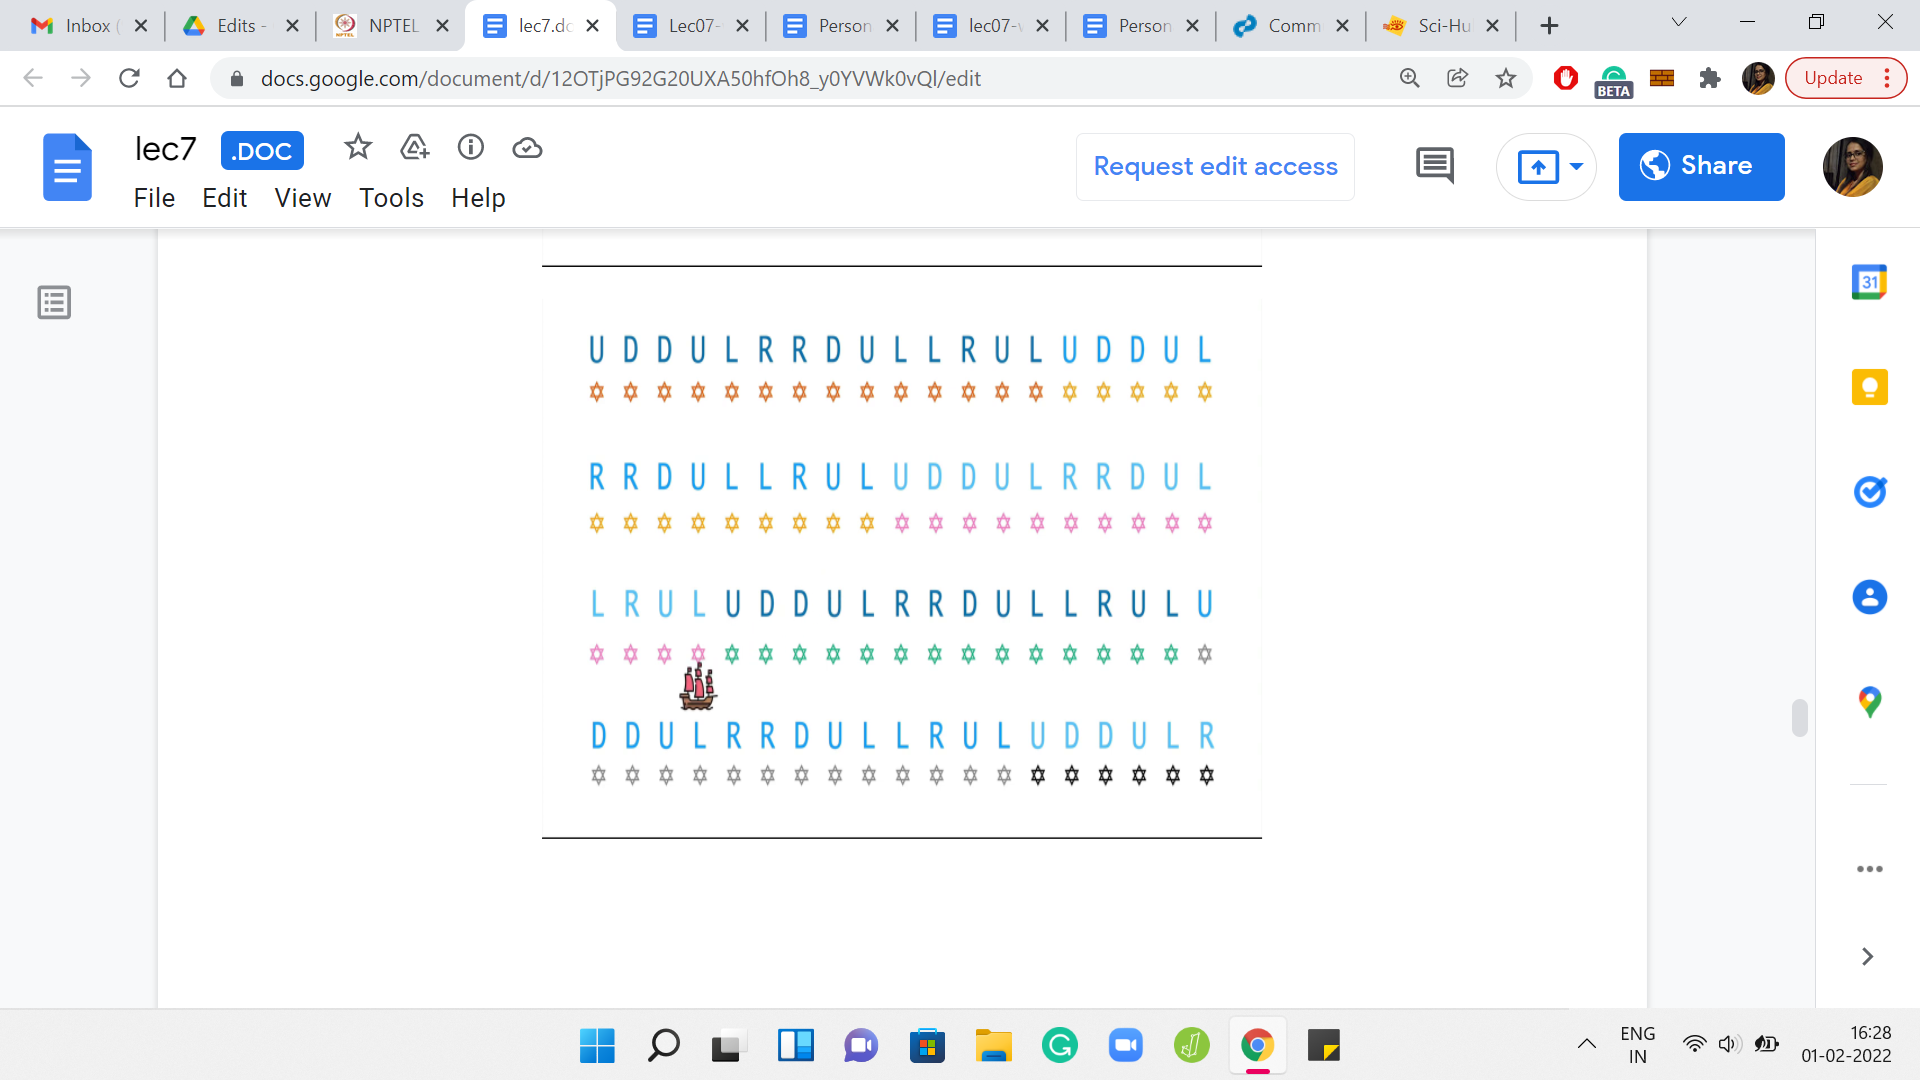This screenshot has height=1080, width=1920.
Task: Open the comment history icon
Action: point(1434,166)
